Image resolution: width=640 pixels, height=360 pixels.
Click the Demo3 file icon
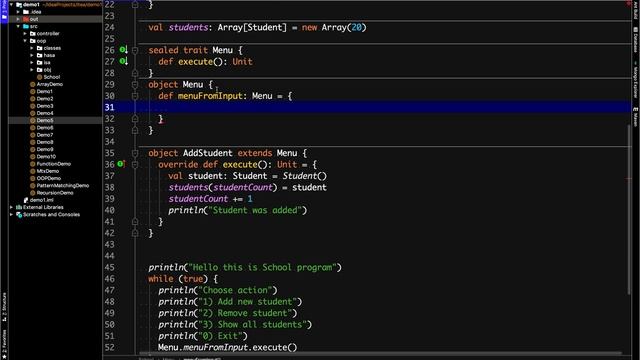click(33, 106)
